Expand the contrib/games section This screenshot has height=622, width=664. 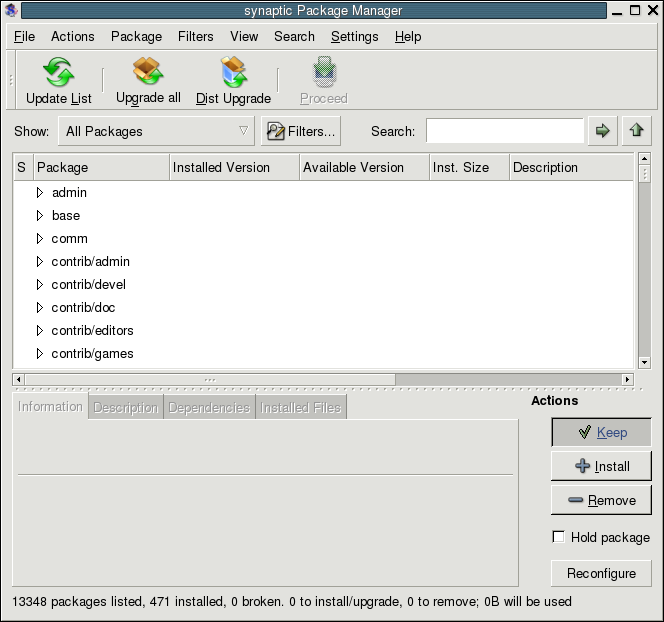pos(40,354)
